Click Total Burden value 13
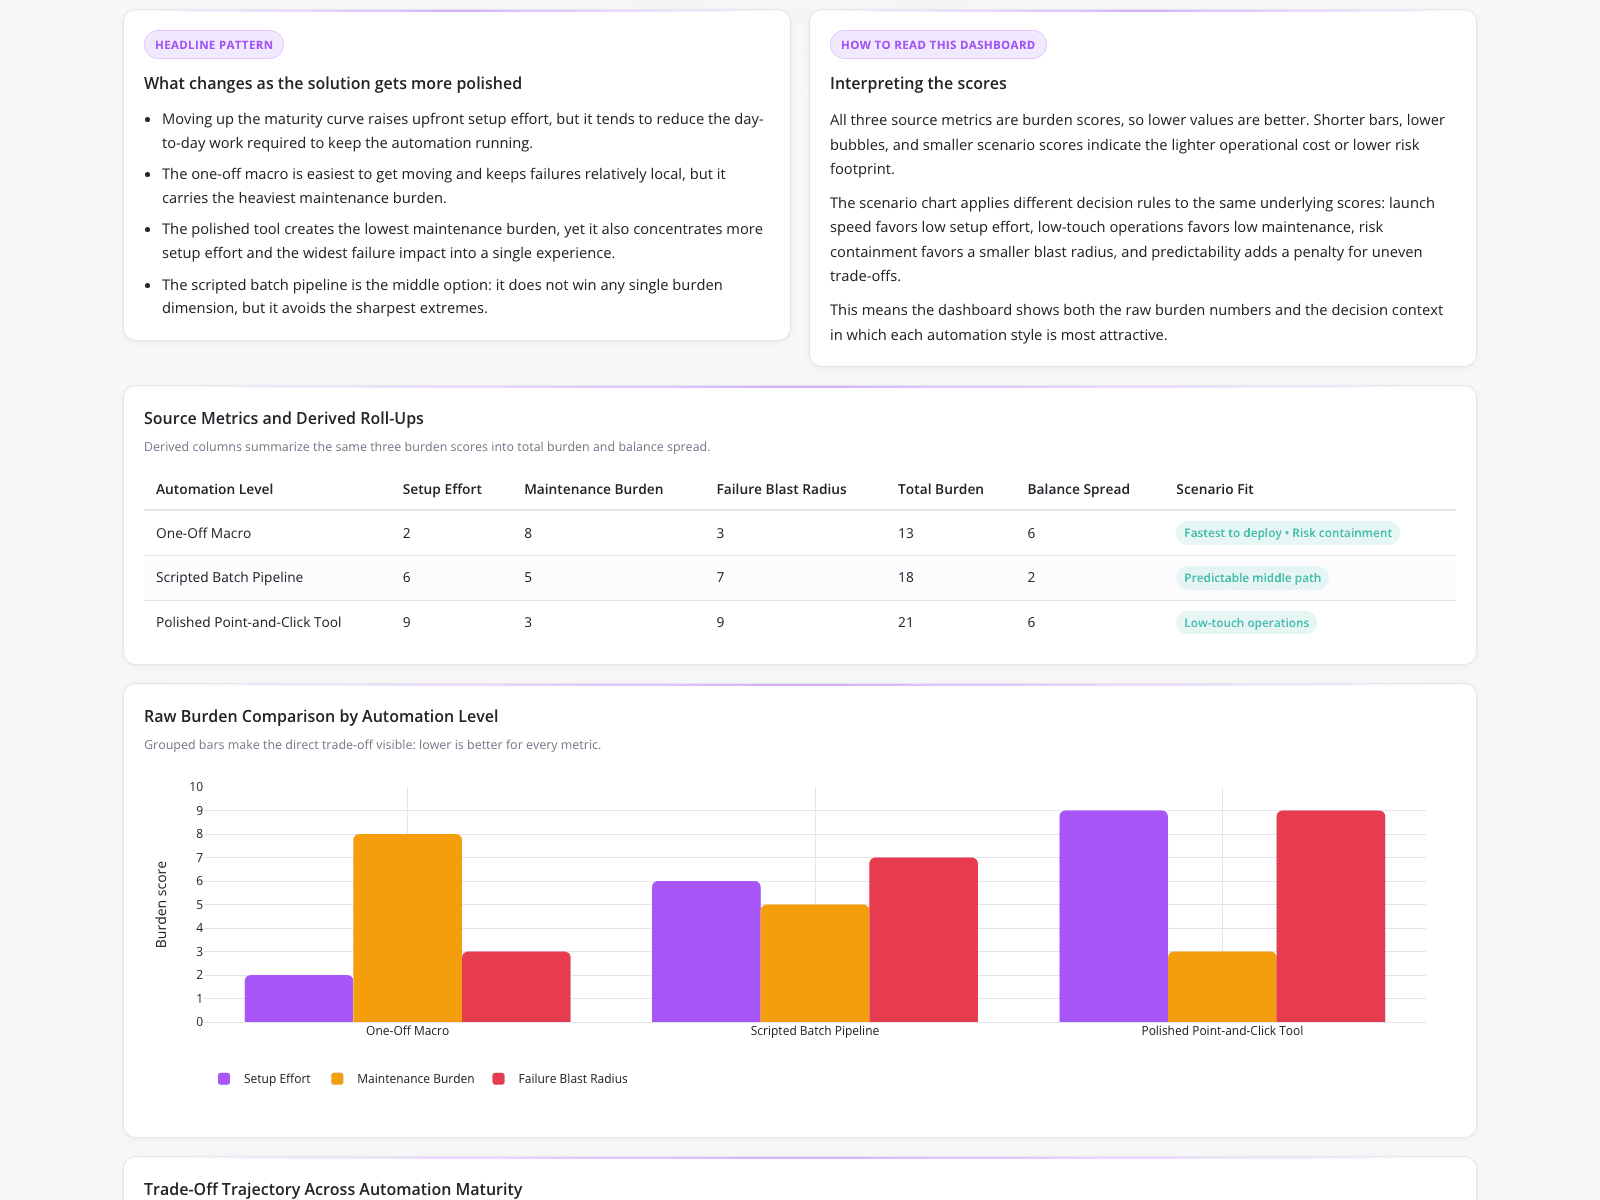The width and height of the screenshot is (1600, 1200). (x=906, y=533)
